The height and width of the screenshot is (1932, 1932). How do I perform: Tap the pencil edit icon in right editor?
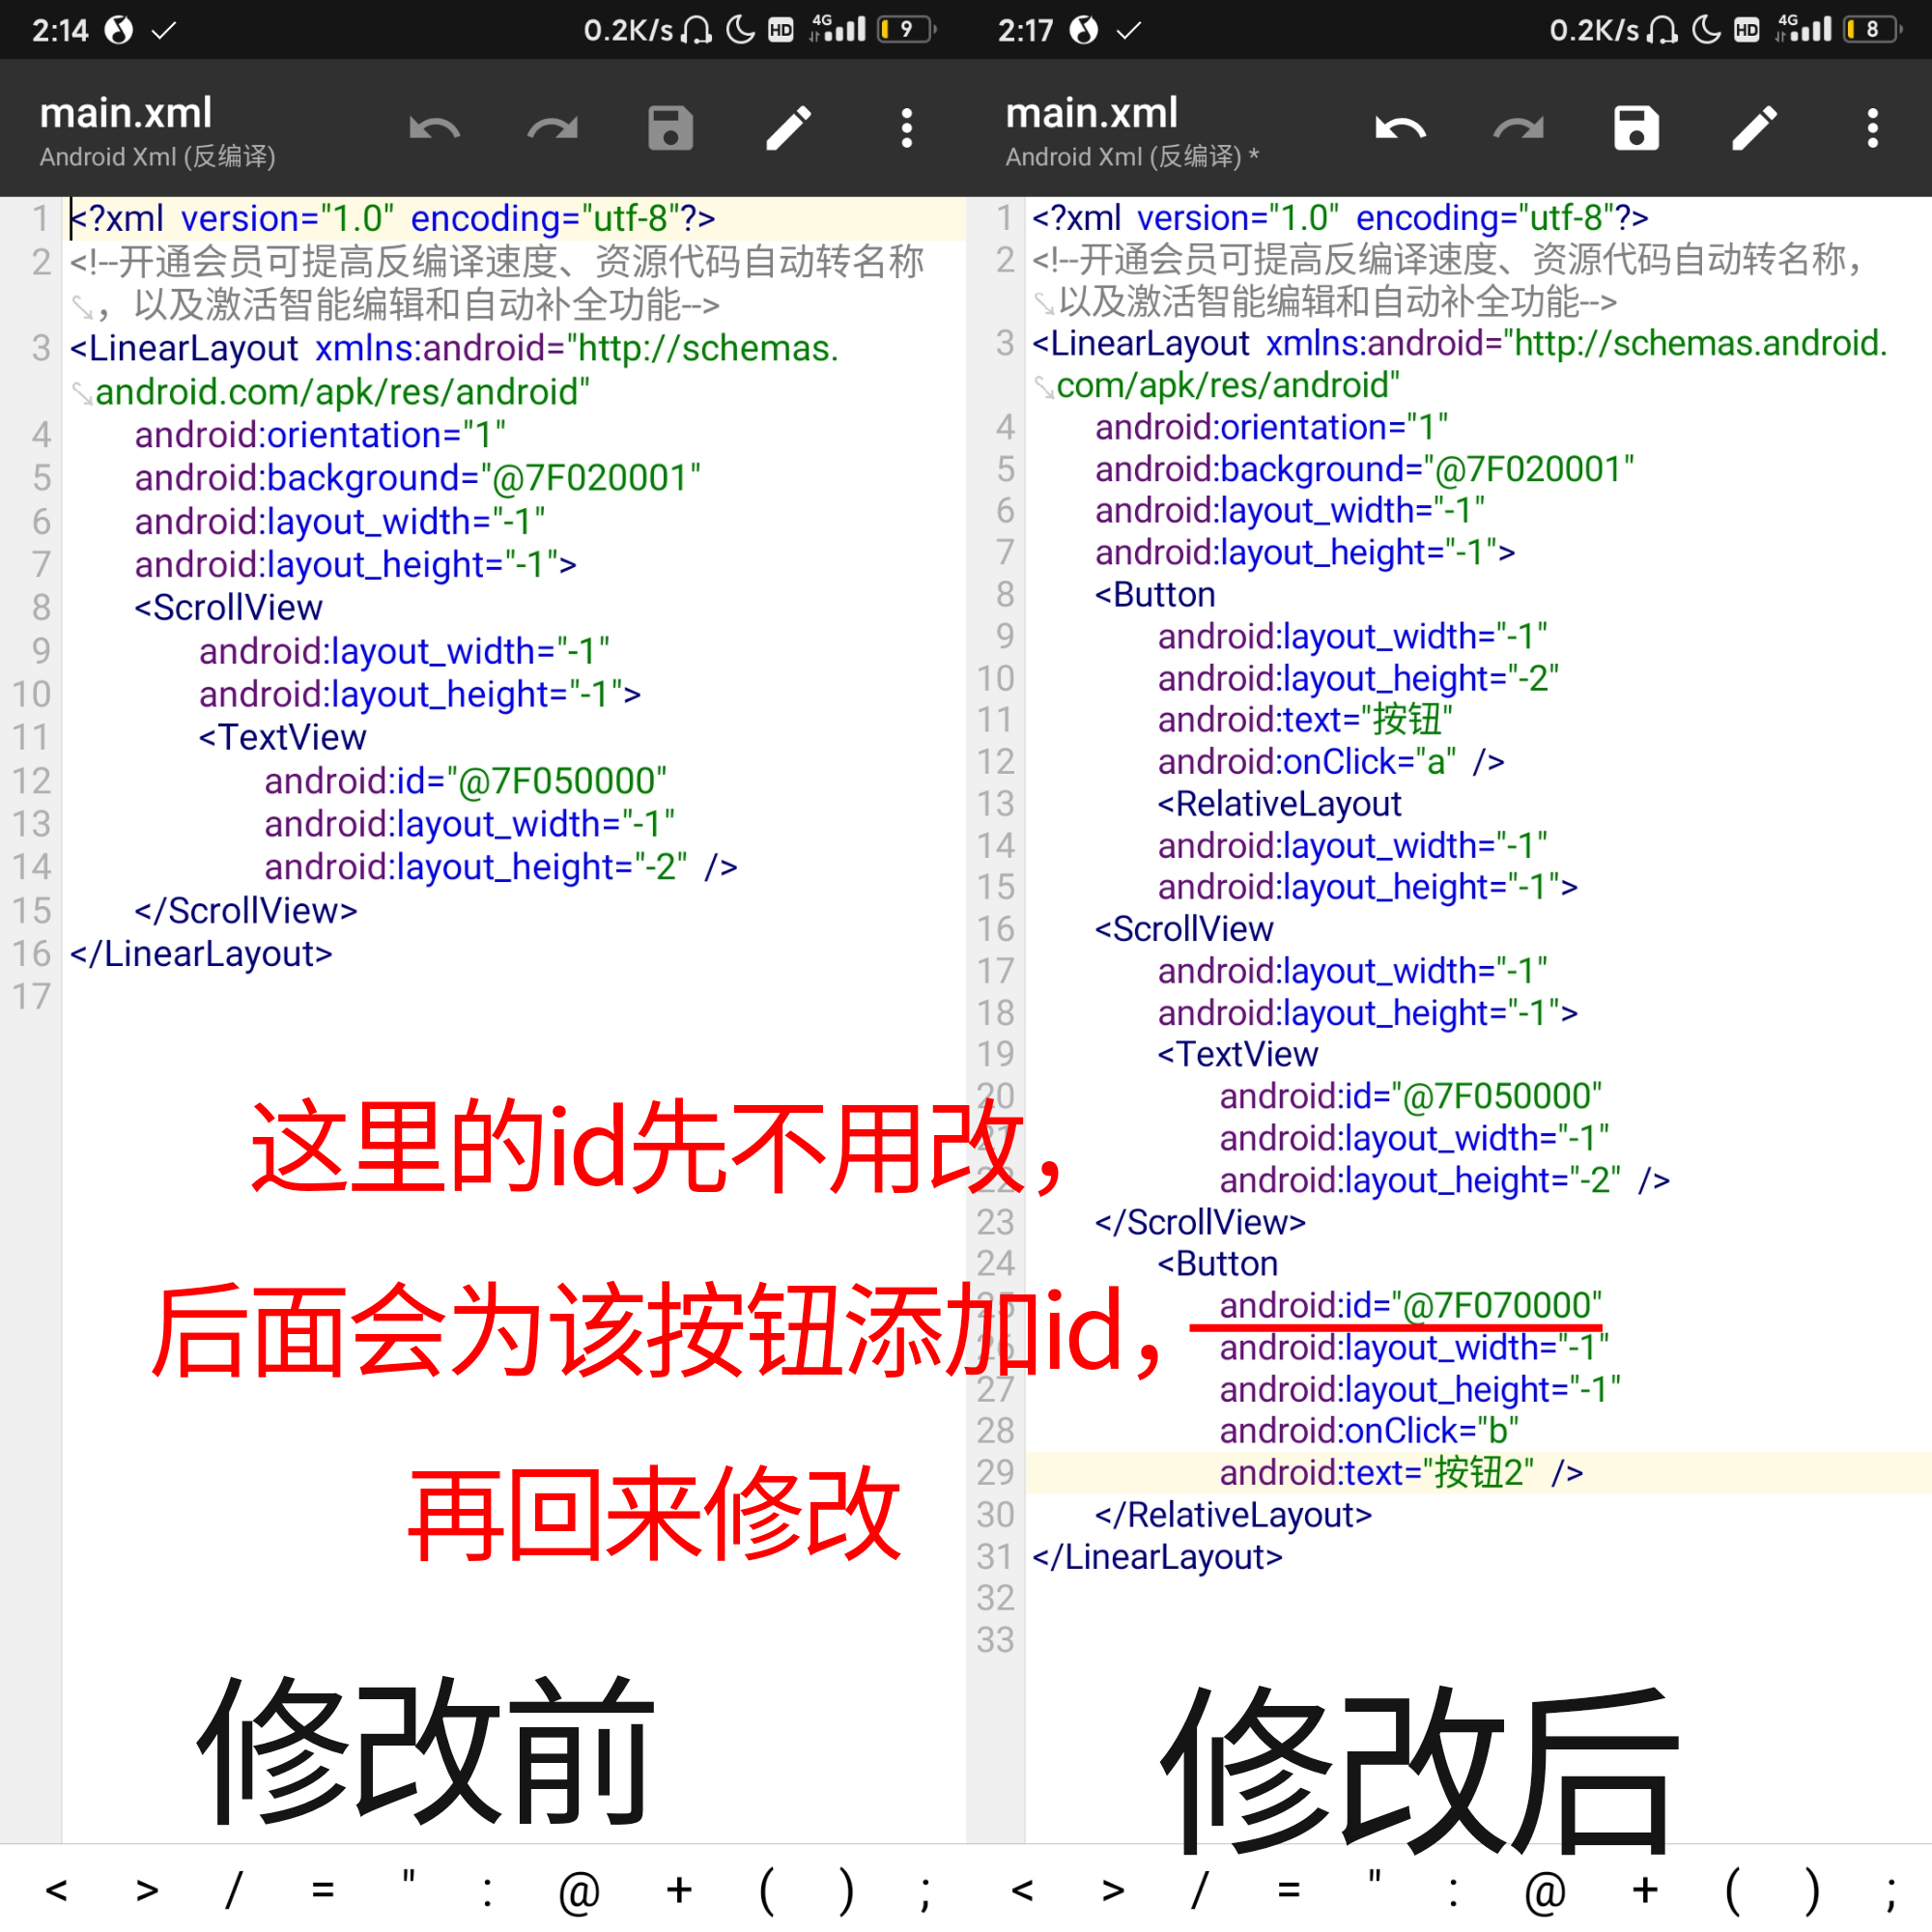pyautogui.click(x=1754, y=128)
